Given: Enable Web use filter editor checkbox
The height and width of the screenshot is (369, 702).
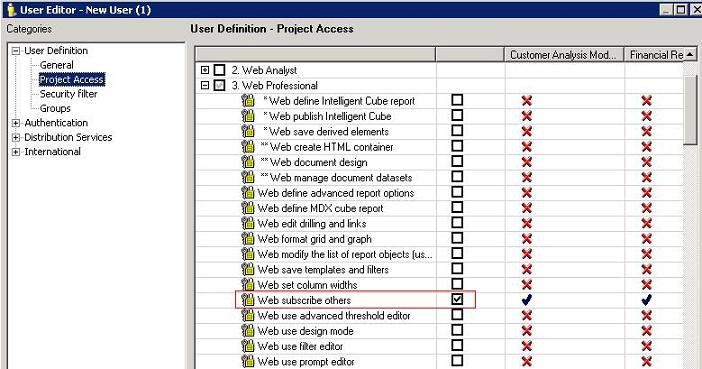Looking at the screenshot, I should 457,345.
